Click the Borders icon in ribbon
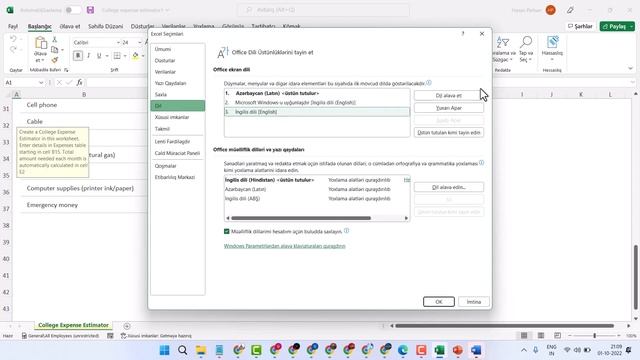The image size is (640, 360). 117,56
